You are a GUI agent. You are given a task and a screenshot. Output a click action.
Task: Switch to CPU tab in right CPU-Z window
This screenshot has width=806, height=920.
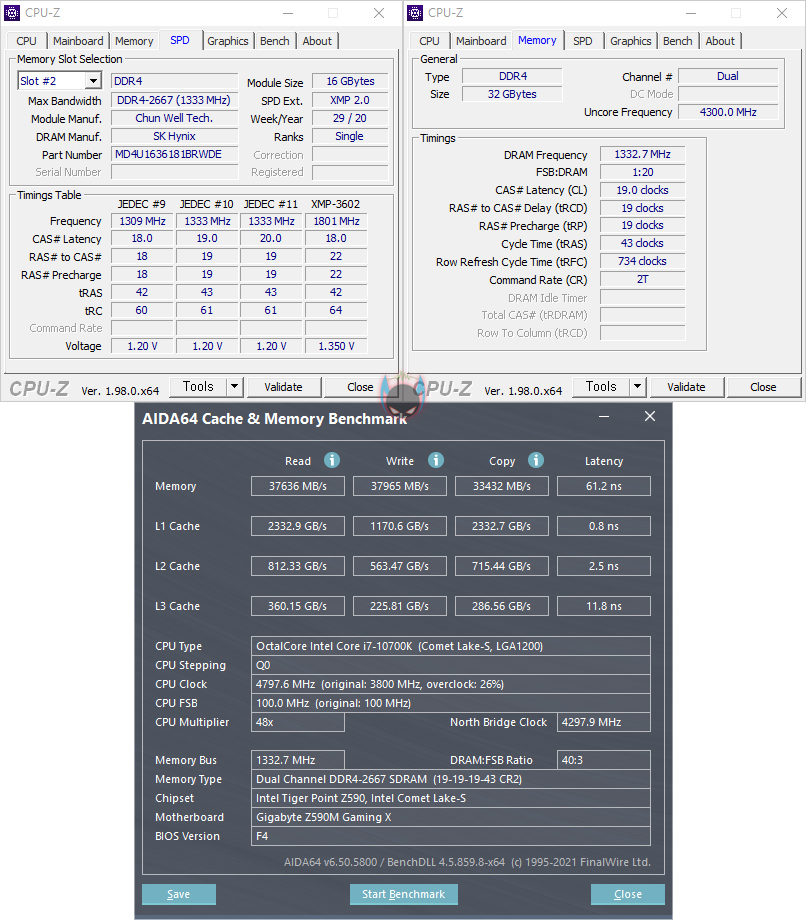429,41
